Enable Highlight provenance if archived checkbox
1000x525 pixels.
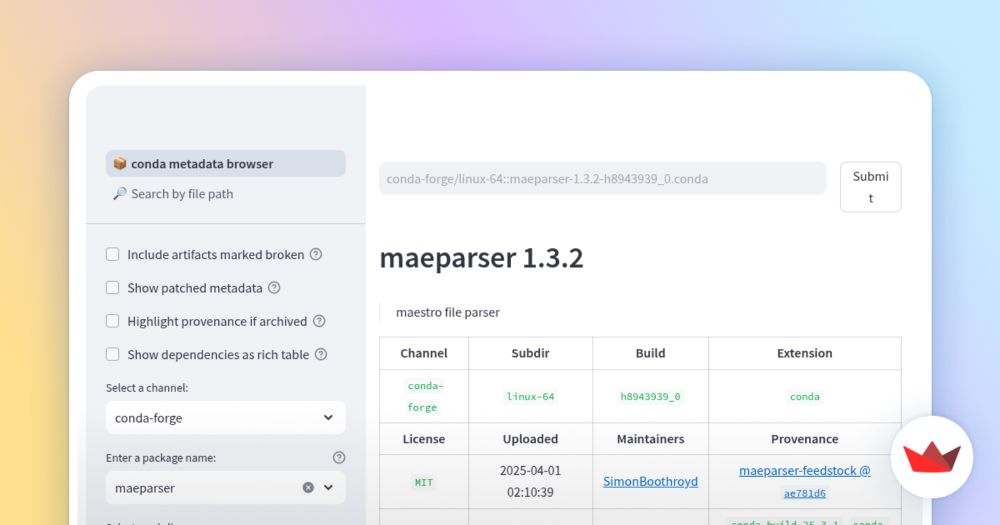[113, 321]
